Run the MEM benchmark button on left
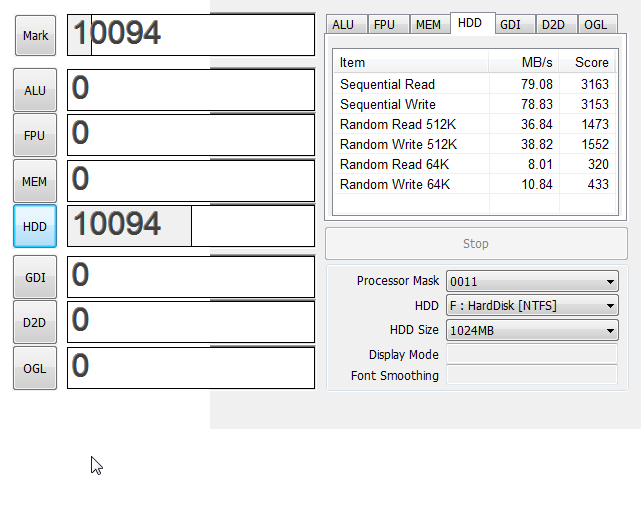This screenshot has width=641, height=515. pyautogui.click(x=35, y=181)
